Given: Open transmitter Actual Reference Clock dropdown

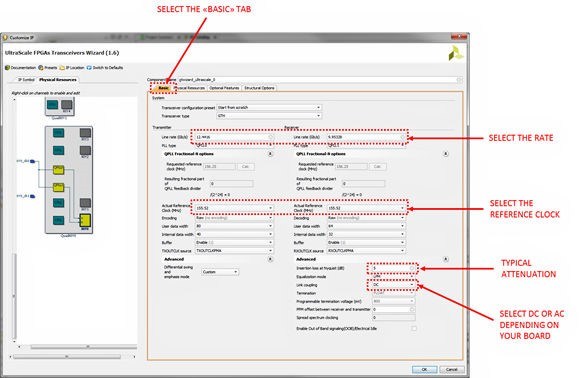Looking at the screenshot, I should coord(234,208).
